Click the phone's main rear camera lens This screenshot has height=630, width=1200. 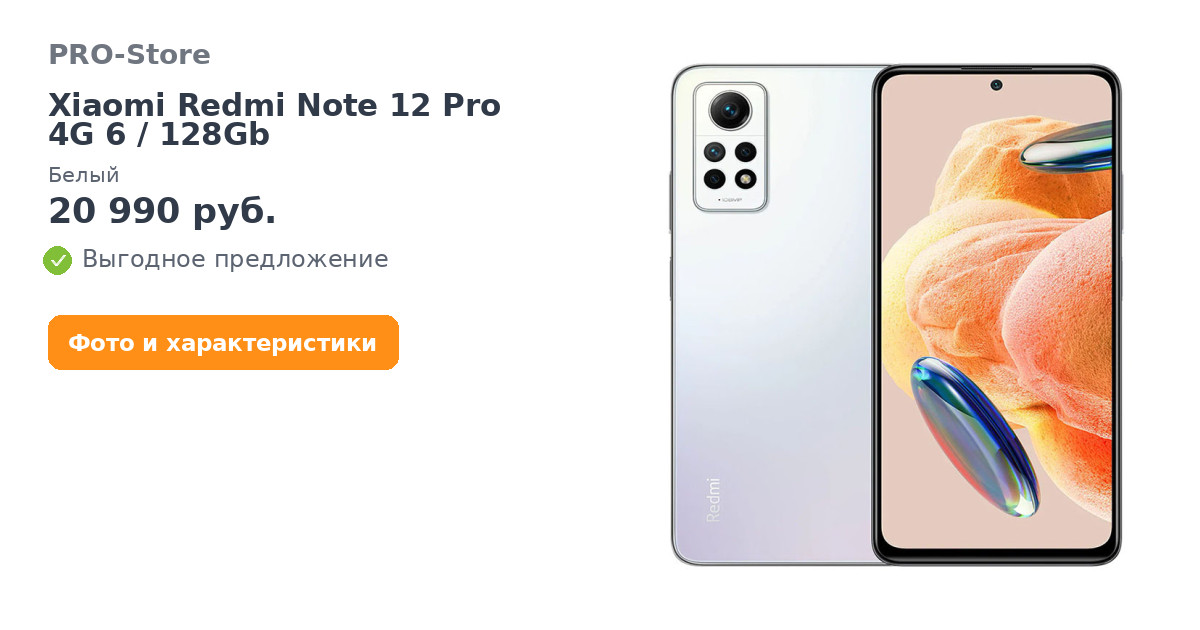730,107
